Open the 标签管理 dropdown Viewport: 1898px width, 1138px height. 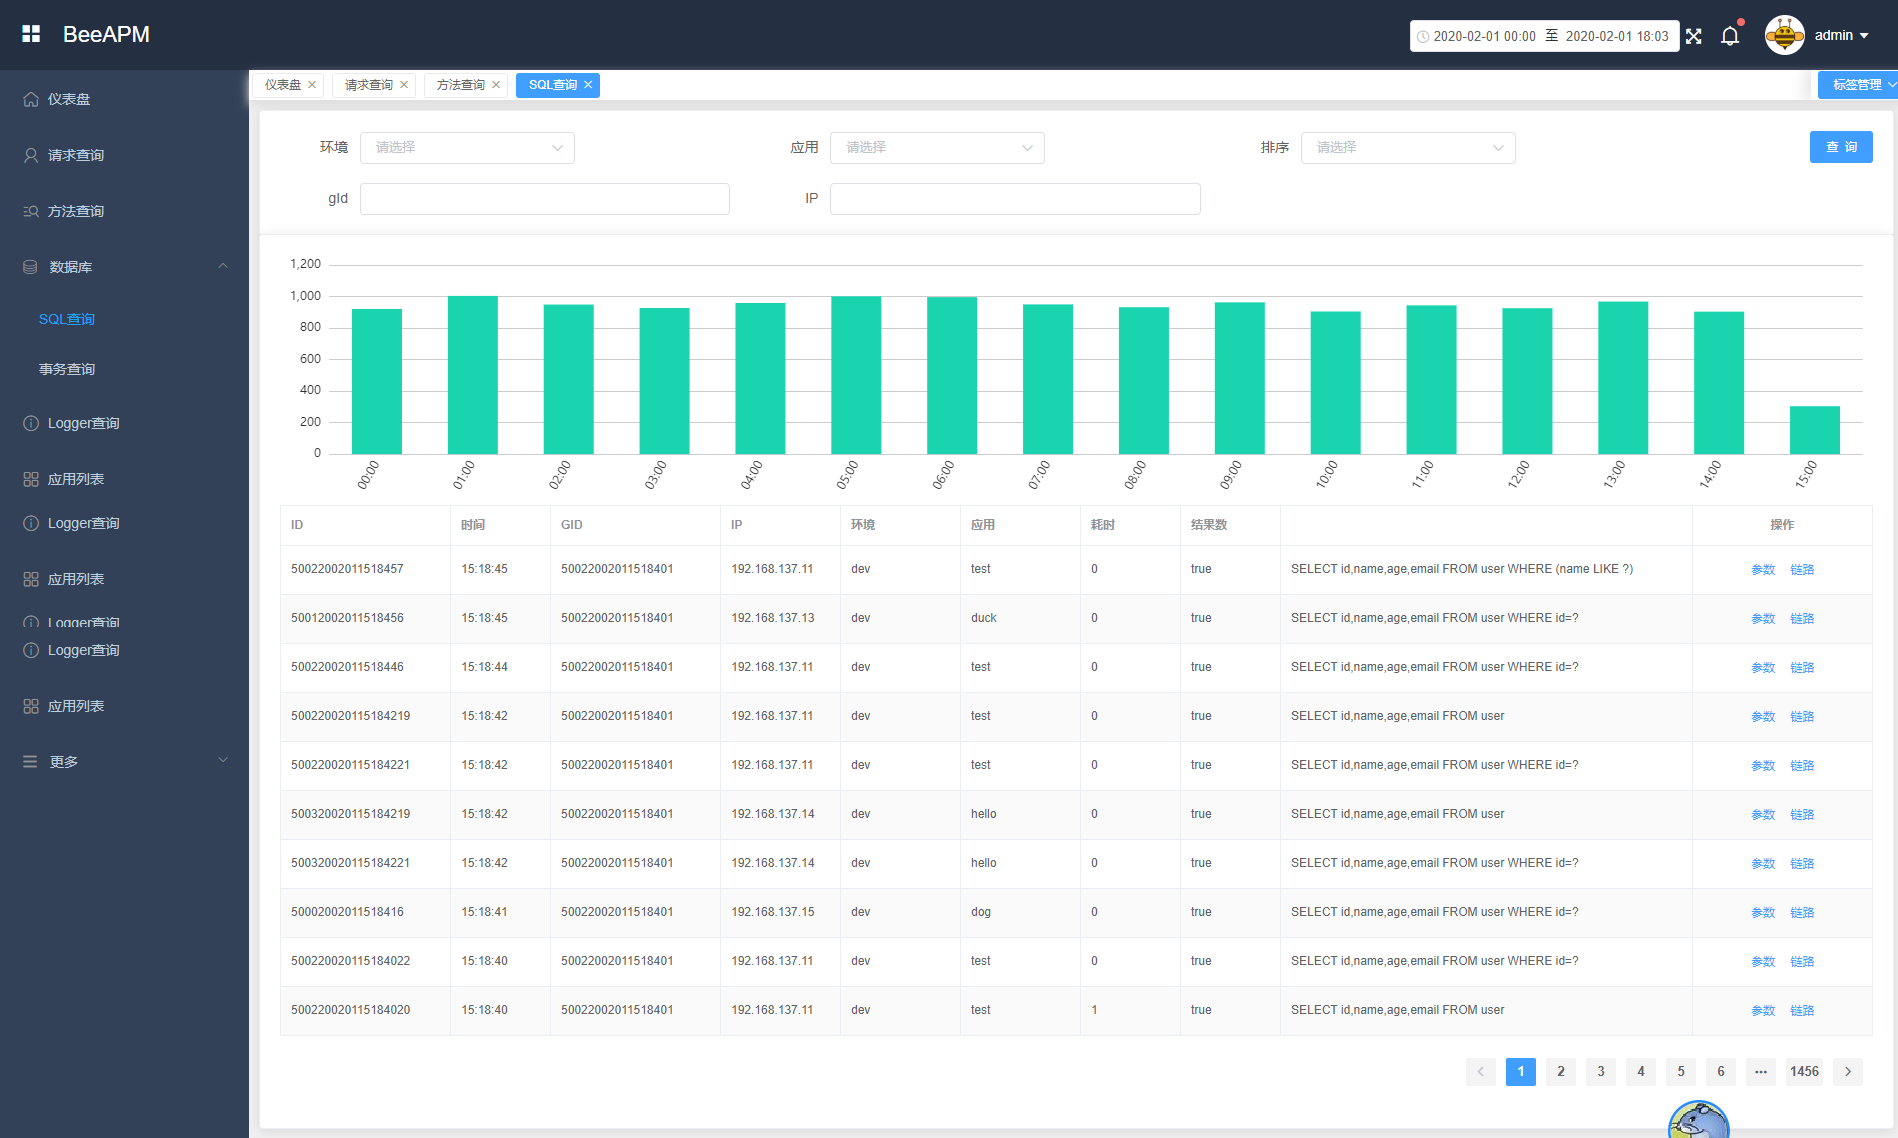click(1858, 85)
